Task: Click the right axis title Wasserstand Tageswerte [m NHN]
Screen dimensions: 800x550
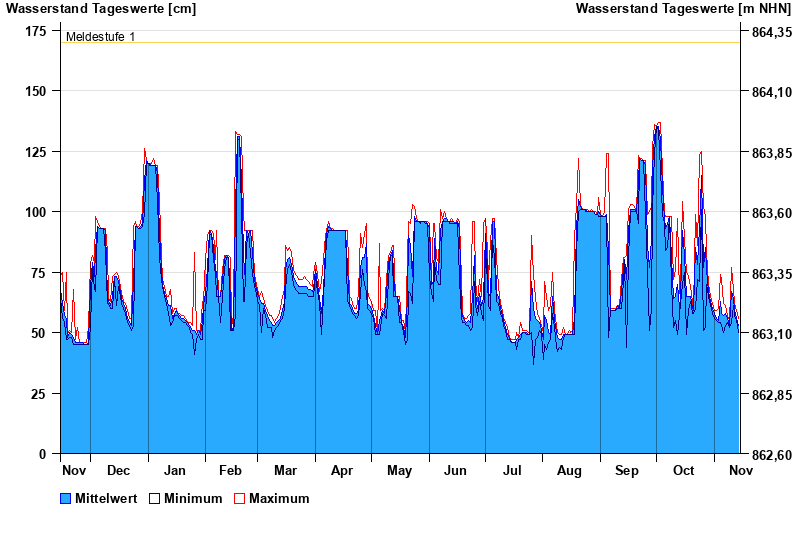Action: pos(684,9)
